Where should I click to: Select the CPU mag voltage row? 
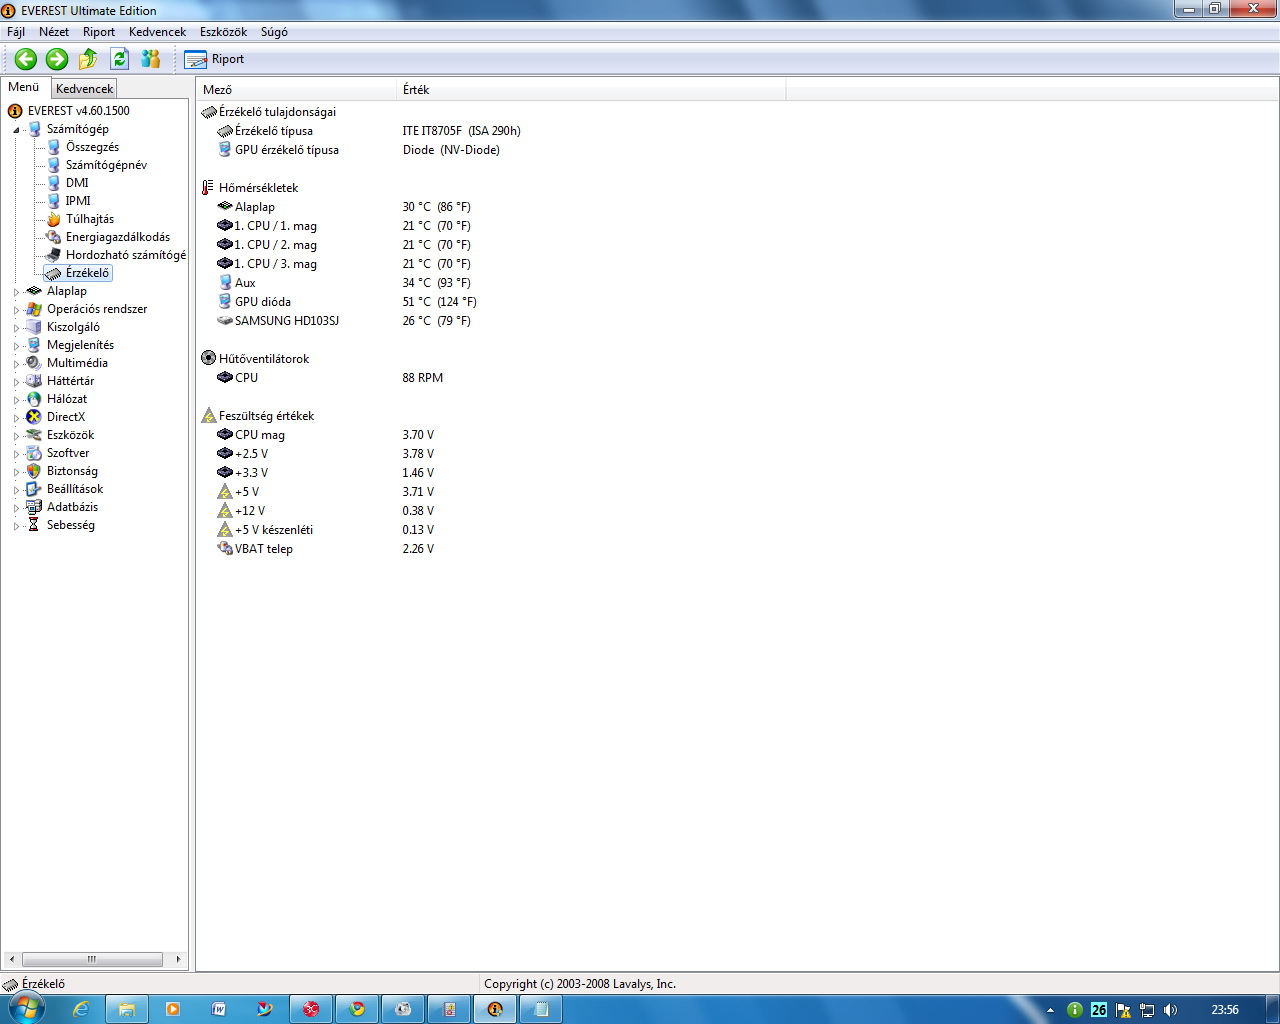[490, 435]
